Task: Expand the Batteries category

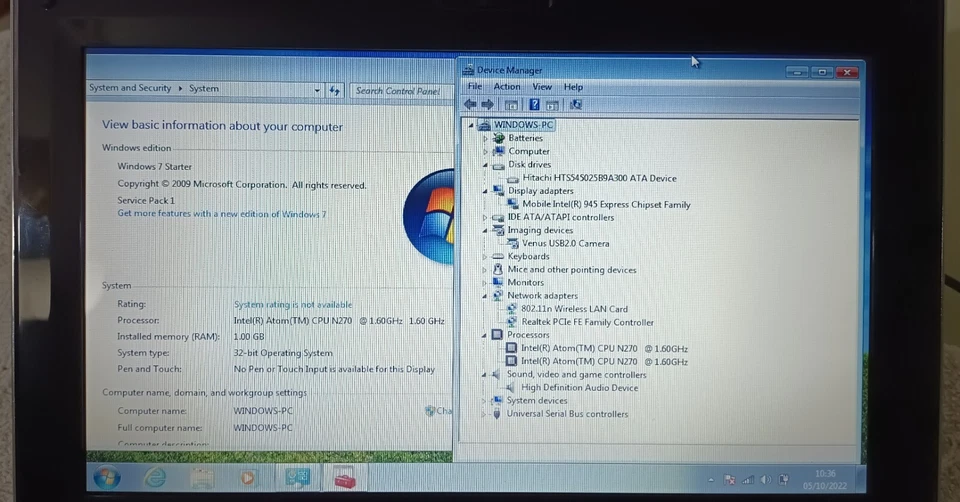Action: 485,138
